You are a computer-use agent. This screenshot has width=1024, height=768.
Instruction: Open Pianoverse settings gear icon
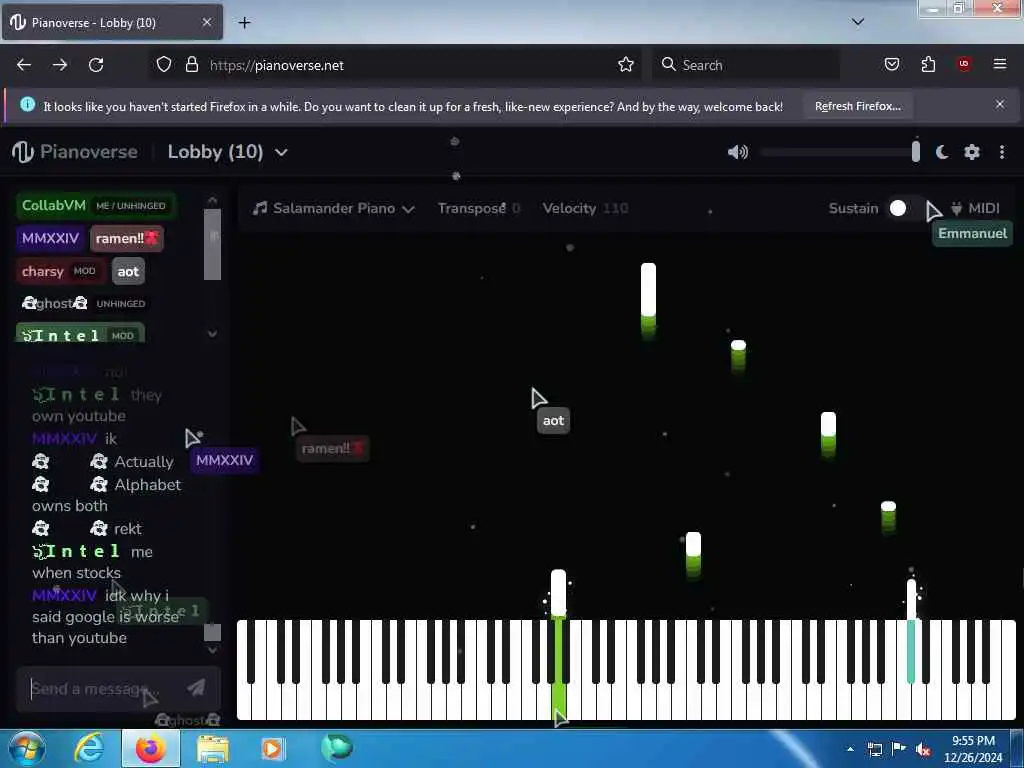972,152
